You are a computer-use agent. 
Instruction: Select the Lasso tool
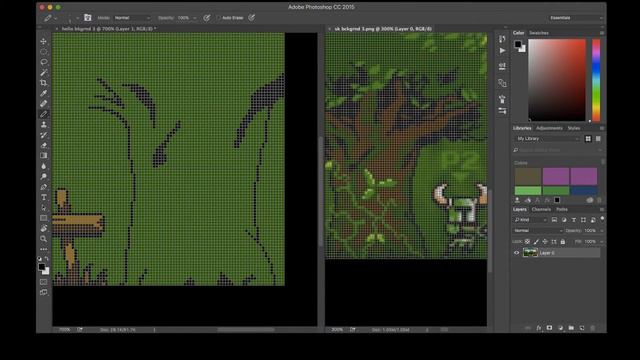point(44,62)
